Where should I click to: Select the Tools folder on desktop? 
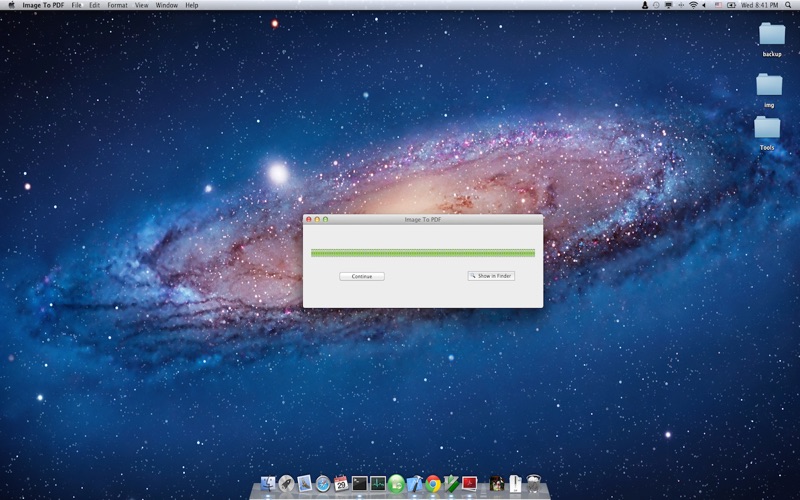(x=767, y=129)
